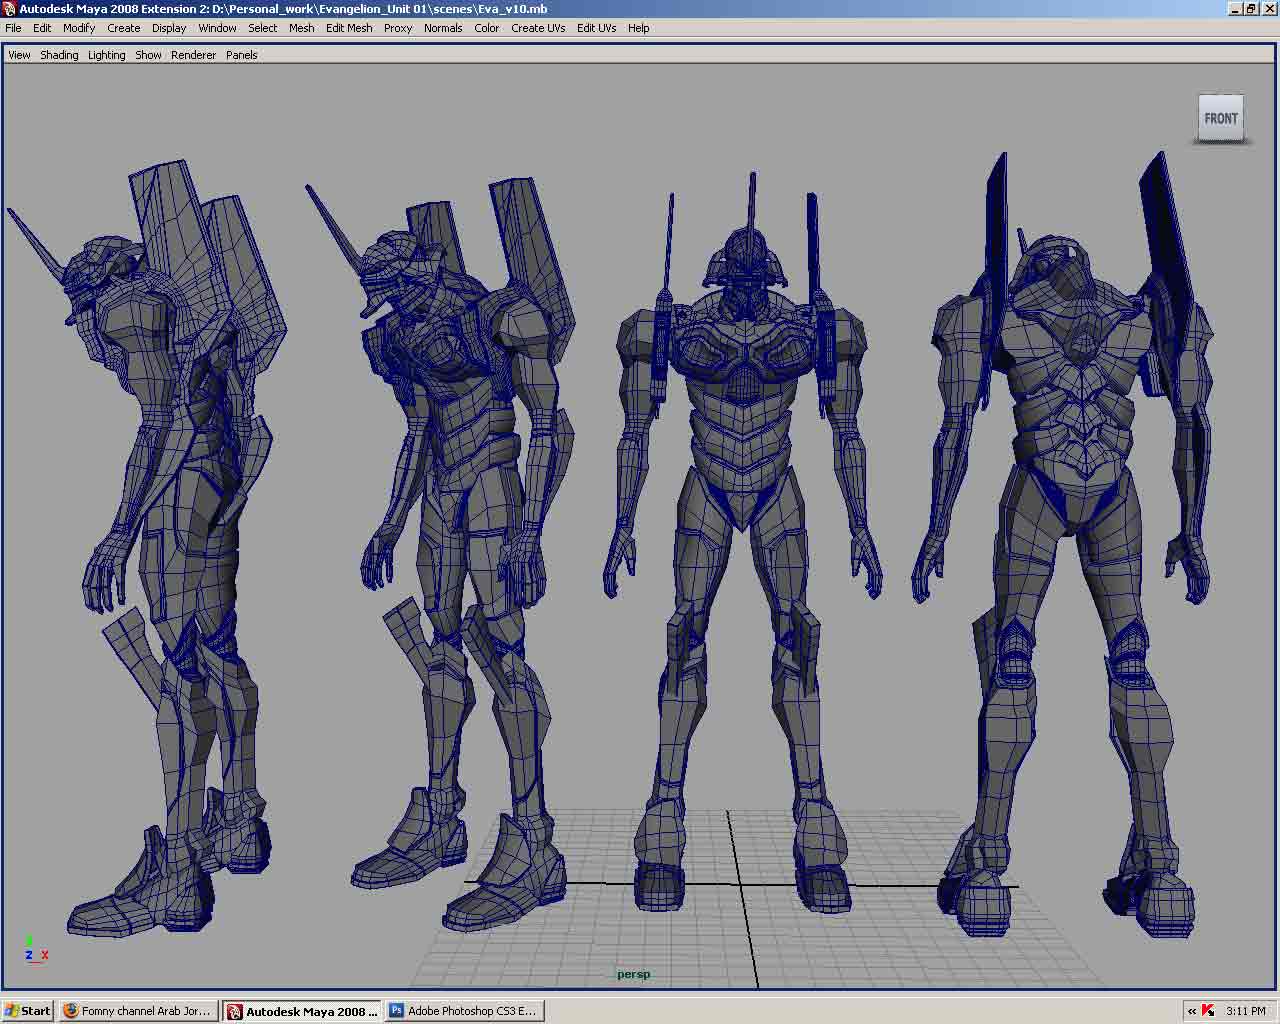Open the viewport Renderer menu
This screenshot has height=1024, width=1280.
[193, 55]
